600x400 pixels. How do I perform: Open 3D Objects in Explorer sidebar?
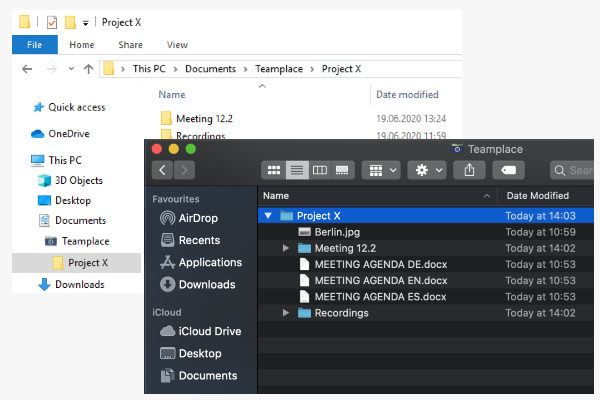70,180
